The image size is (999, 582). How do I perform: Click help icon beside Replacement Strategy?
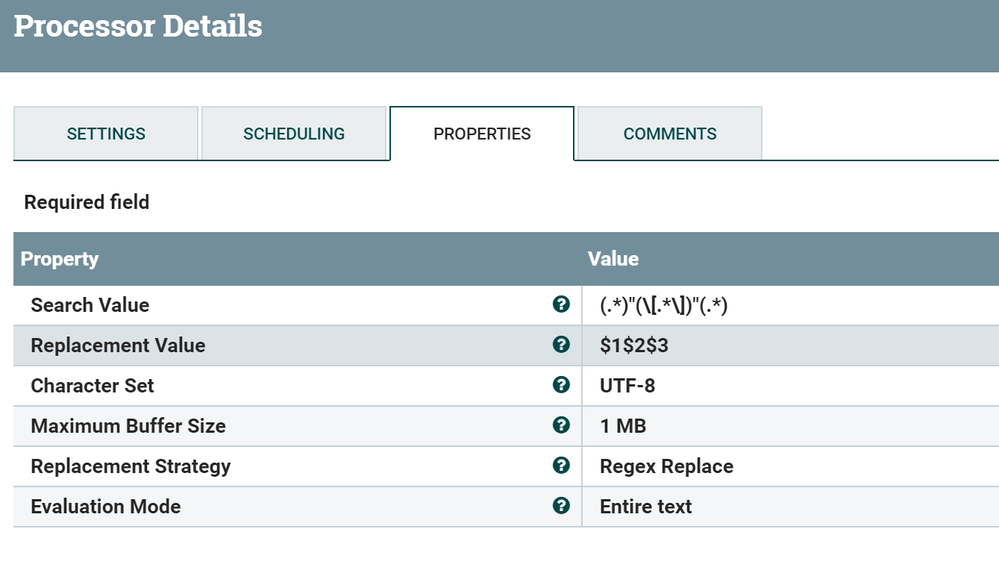(x=561, y=465)
